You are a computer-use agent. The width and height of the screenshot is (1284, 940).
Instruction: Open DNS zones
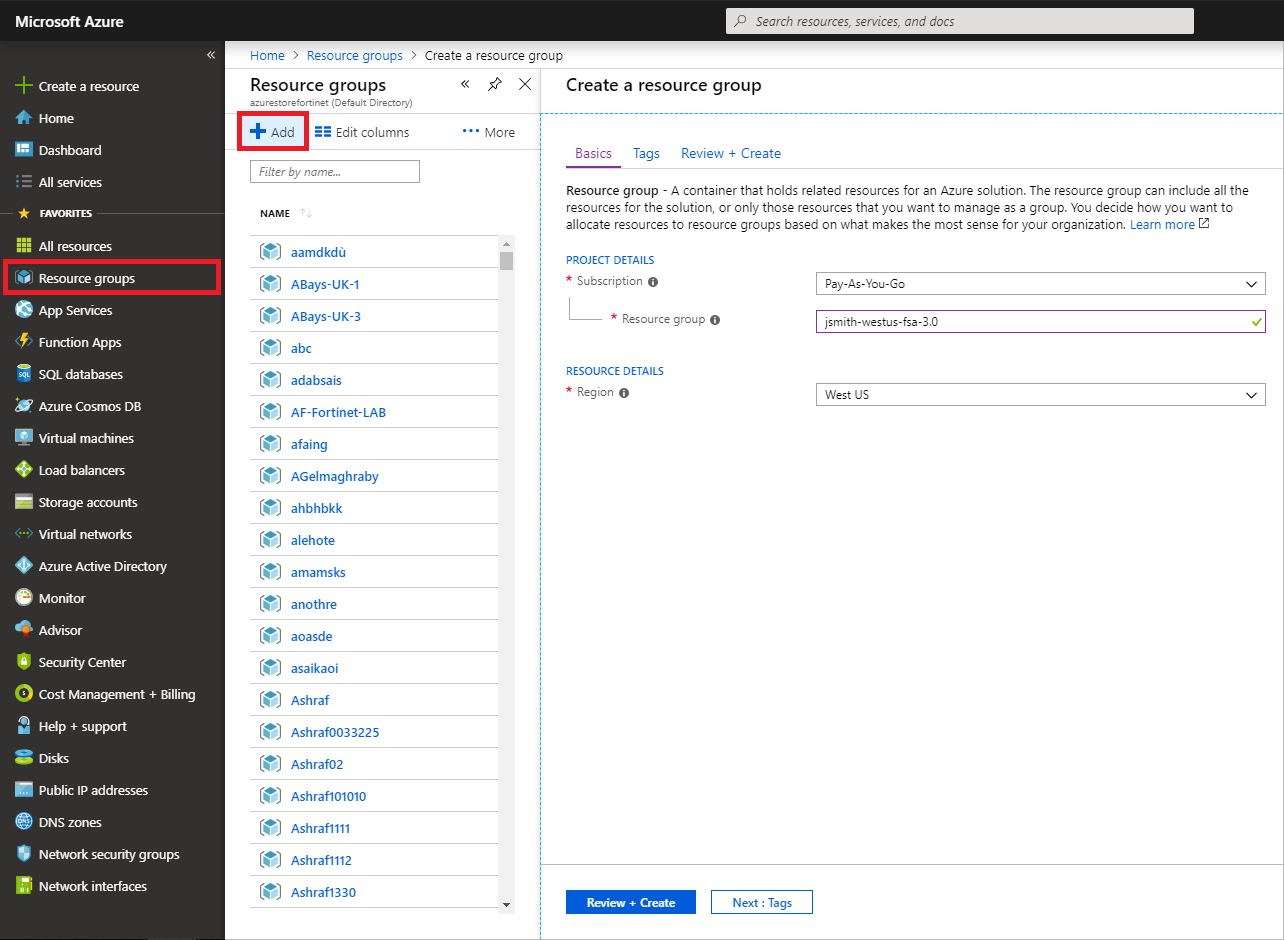(68, 821)
